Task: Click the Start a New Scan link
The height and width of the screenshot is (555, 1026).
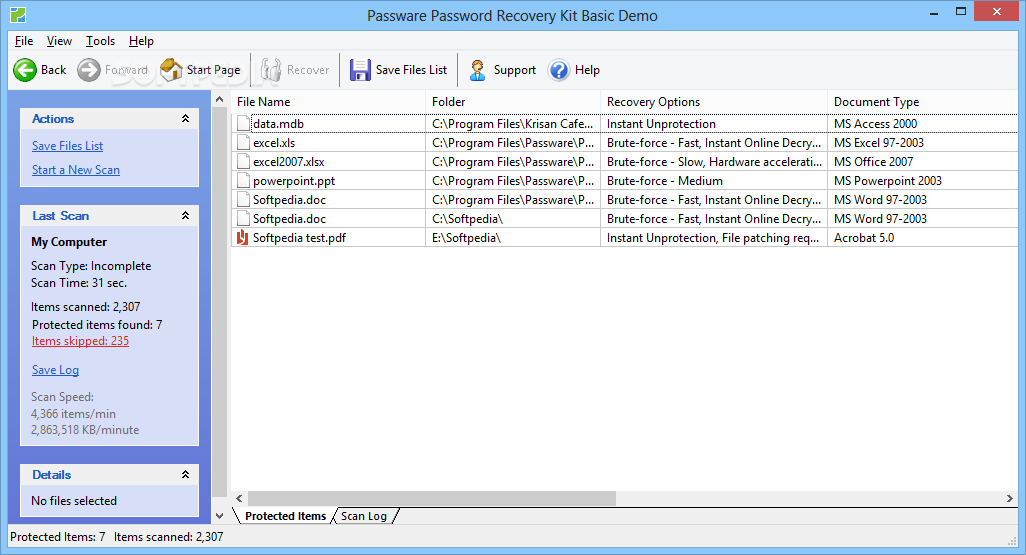Action: click(x=76, y=170)
